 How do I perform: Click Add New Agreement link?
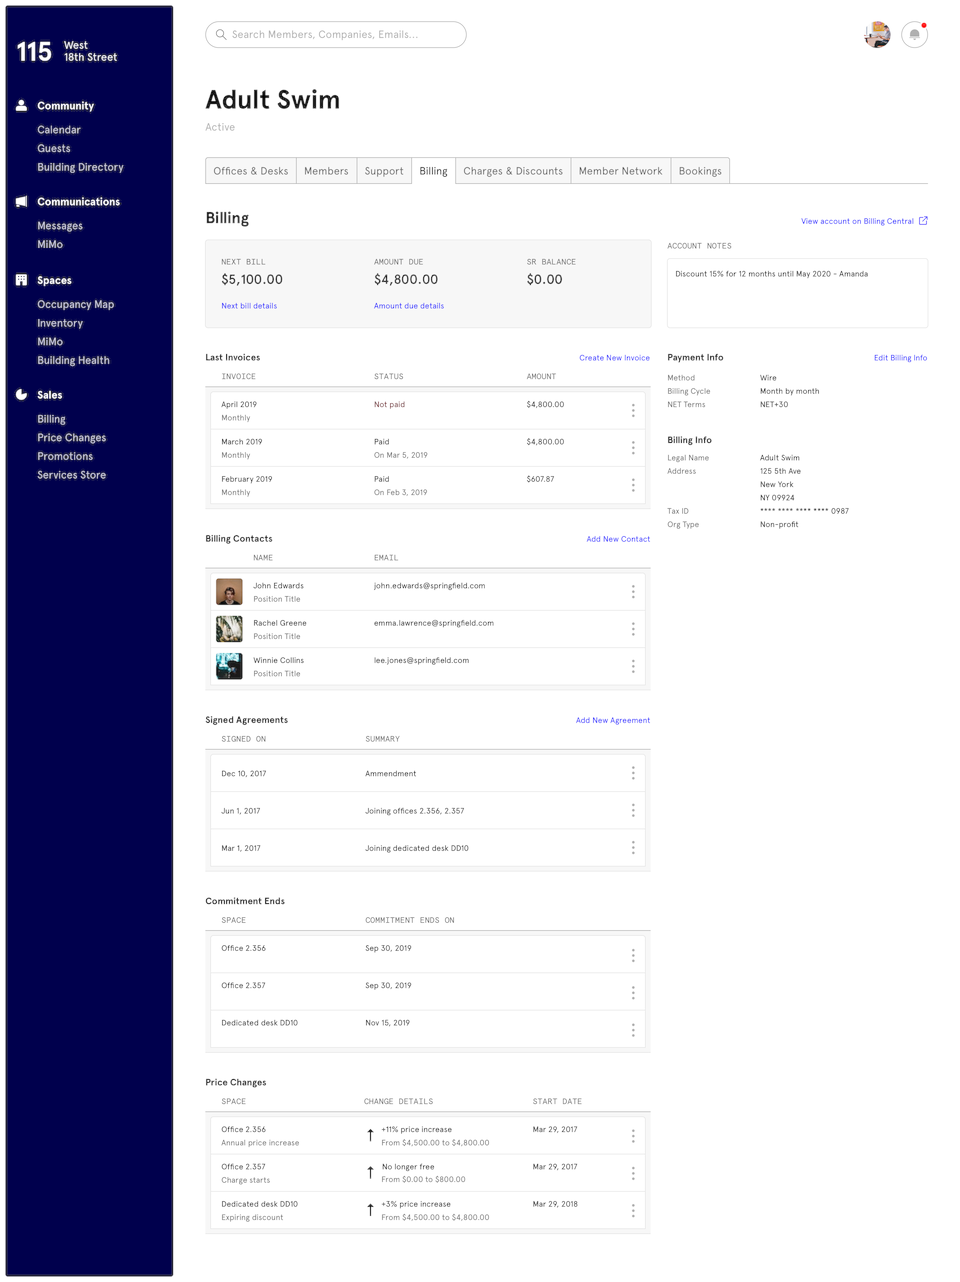(613, 720)
